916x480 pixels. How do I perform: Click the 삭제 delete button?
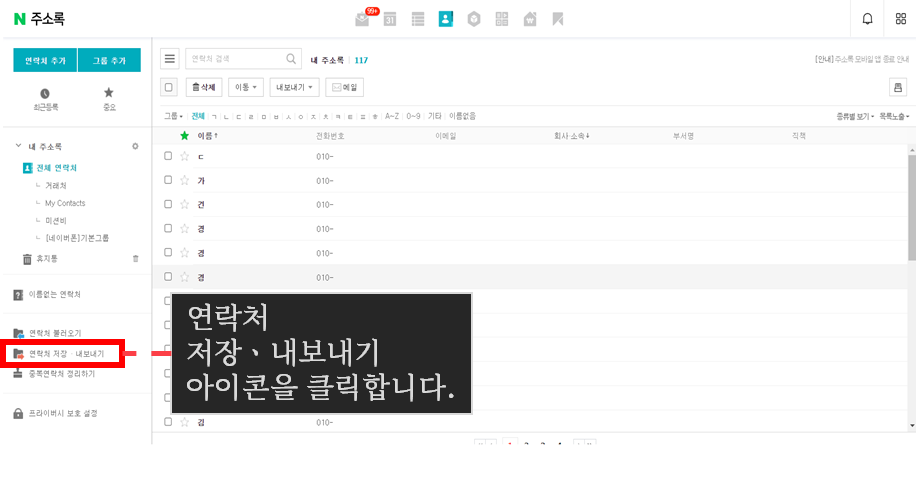pyautogui.click(x=204, y=88)
